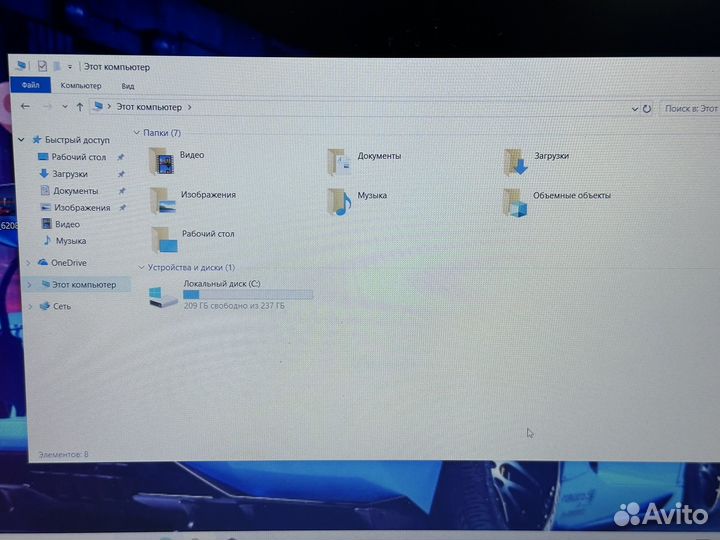Collapse the Папки (7) group
This screenshot has width=720, height=540.
coord(136,133)
